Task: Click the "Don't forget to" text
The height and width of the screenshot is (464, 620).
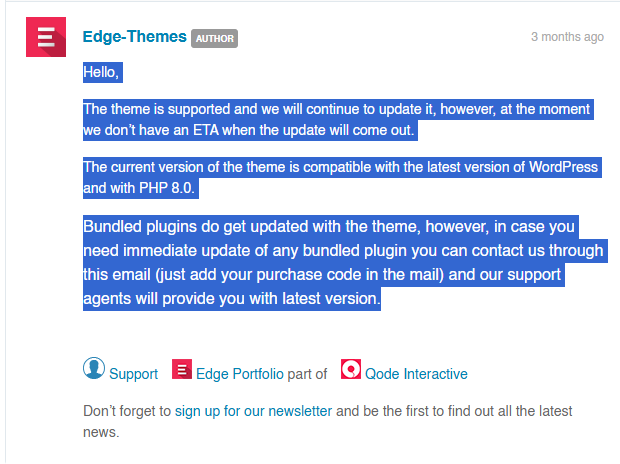Action: coord(127,411)
